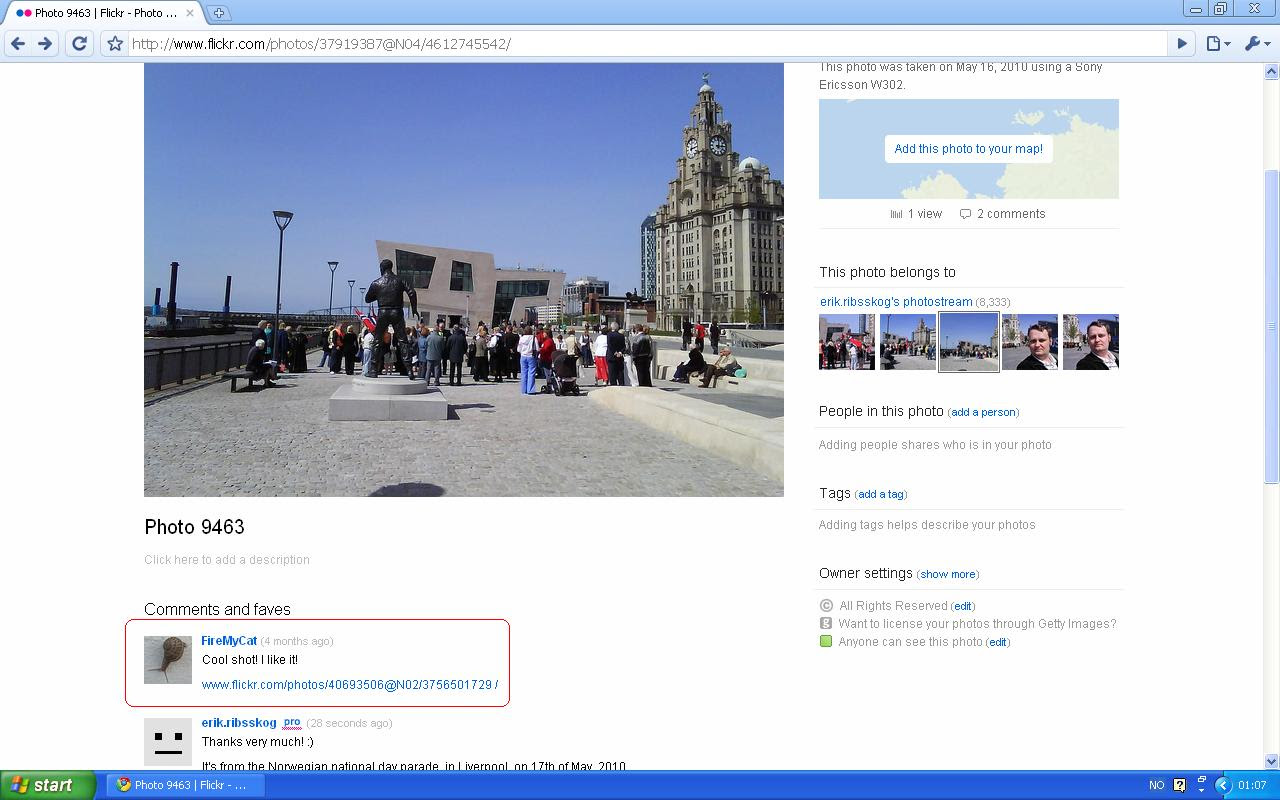Open erik.ribsskog username in comments
1280x800 pixels.
pos(239,723)
